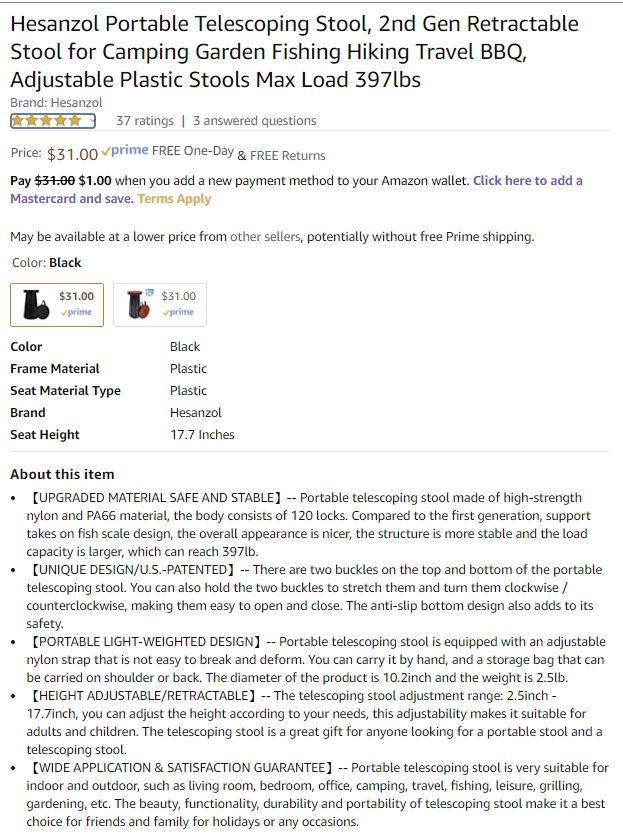Click the Seat Height 17.7 Inches value
The width and height of the screenshot is (623, 838).
click(x=202, y=435)
